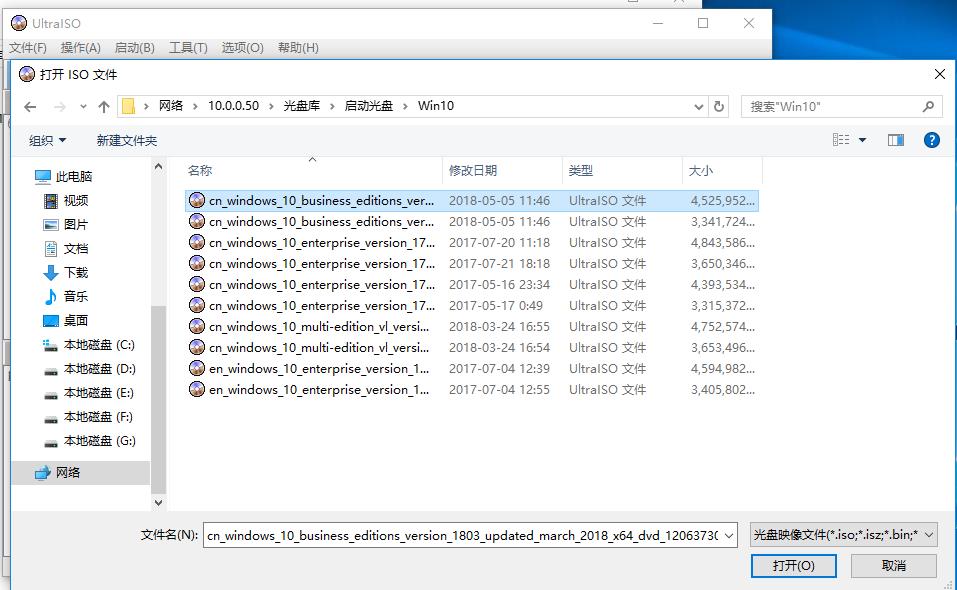Click the search magnifier icon
The height and width of the screenshot is (590, 957).
[928, 107]
